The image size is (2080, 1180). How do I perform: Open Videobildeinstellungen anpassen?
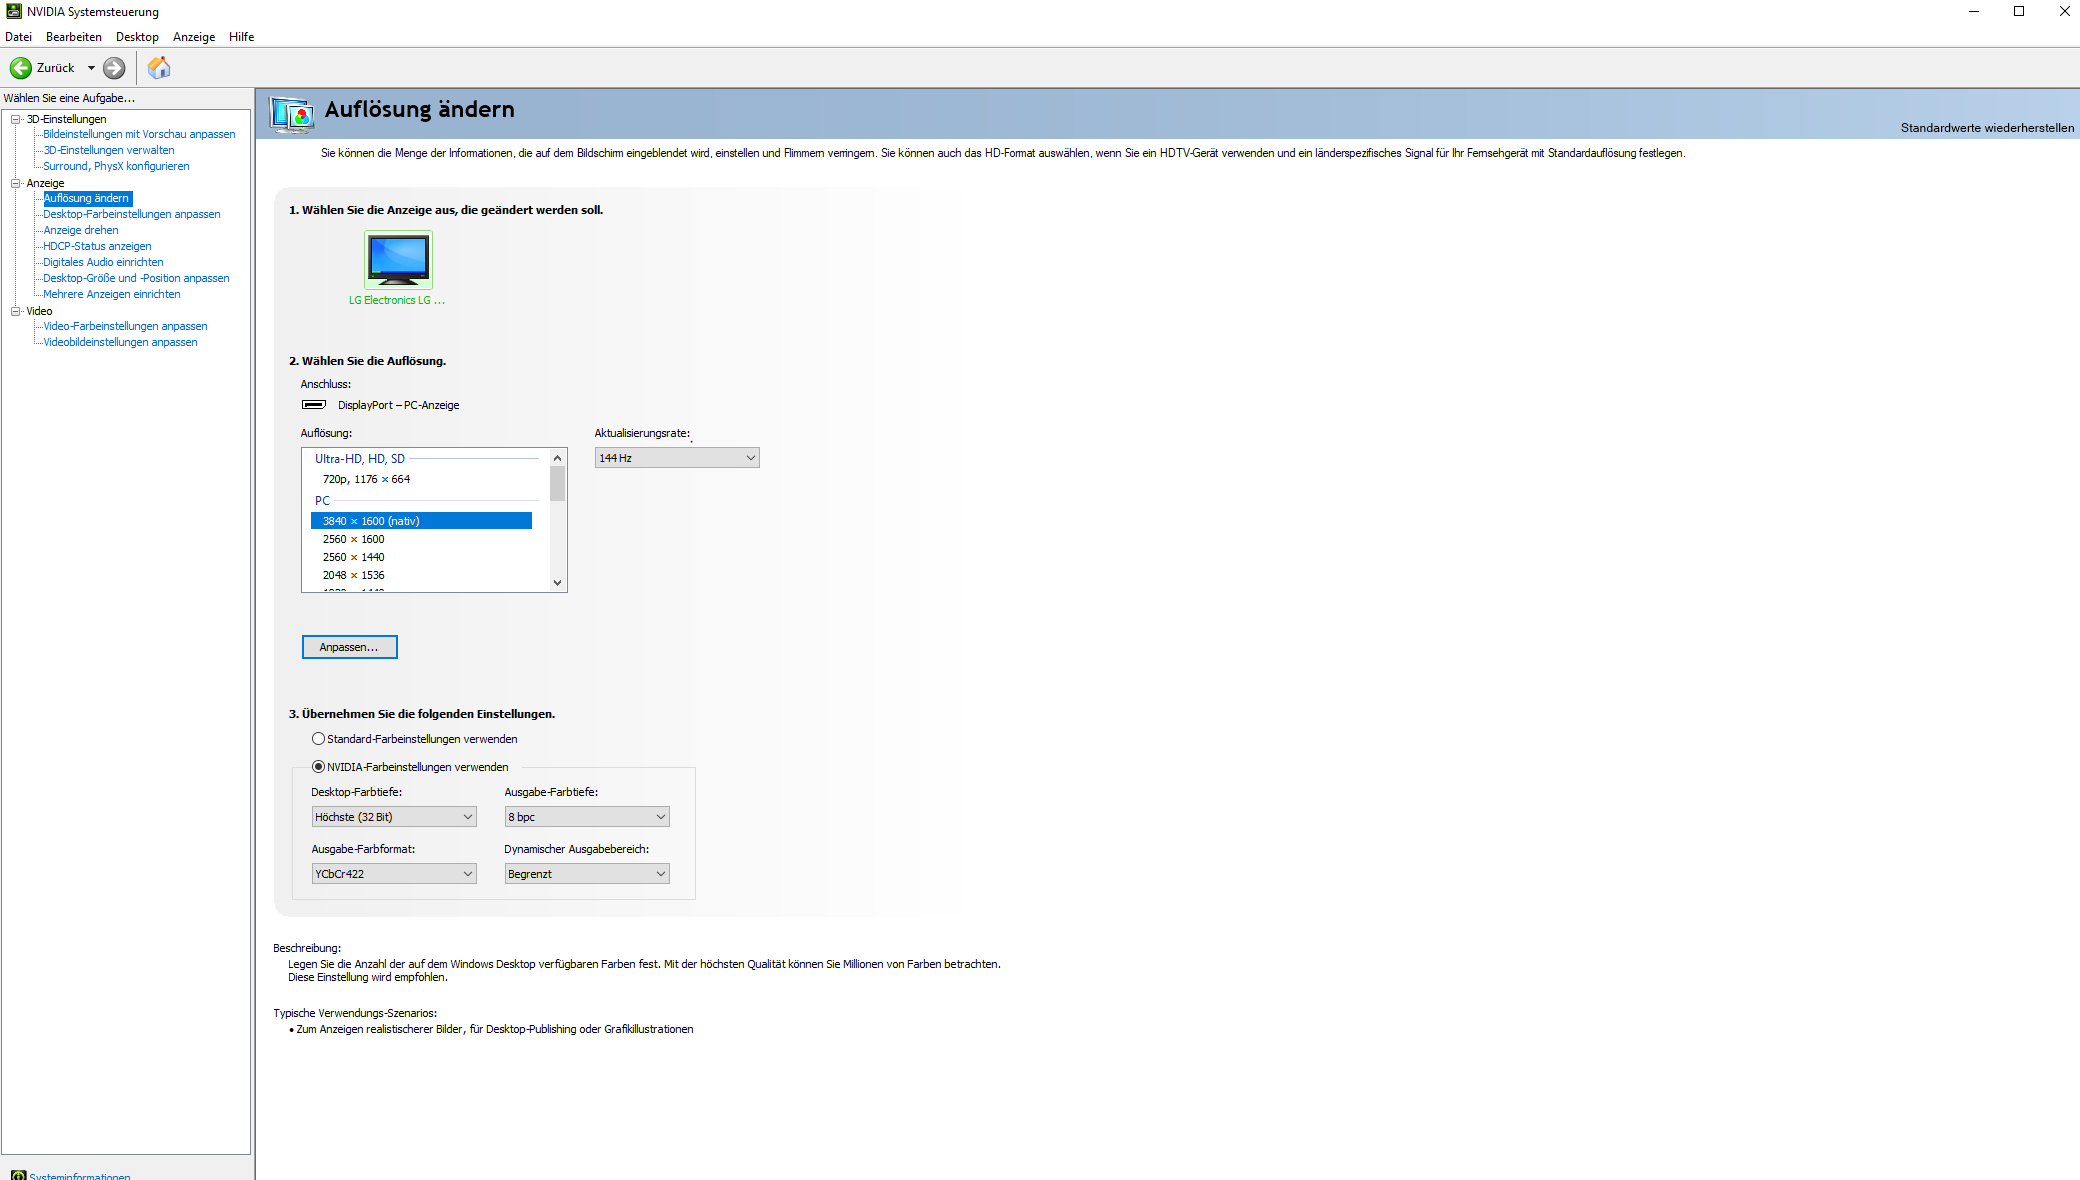pos(120,342)
